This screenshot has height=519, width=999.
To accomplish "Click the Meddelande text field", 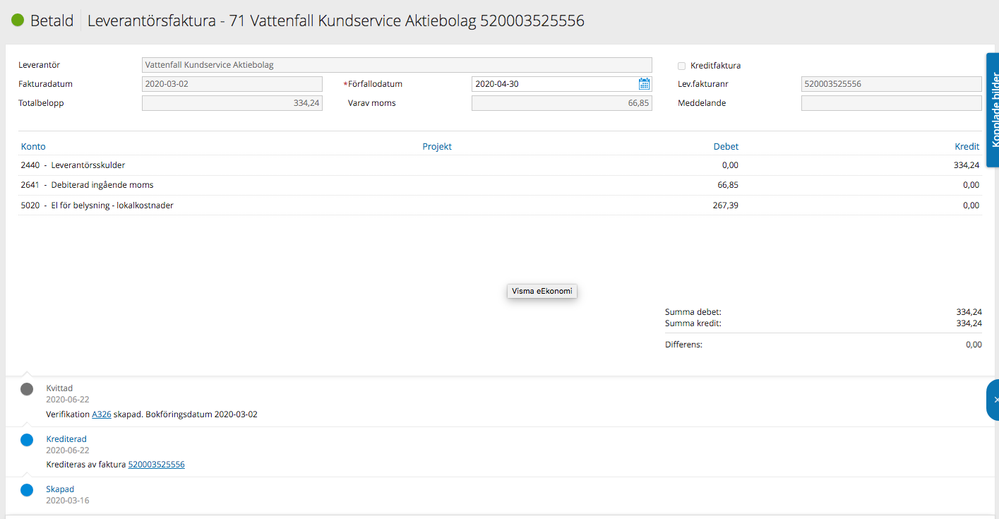I will coord(891,103).
